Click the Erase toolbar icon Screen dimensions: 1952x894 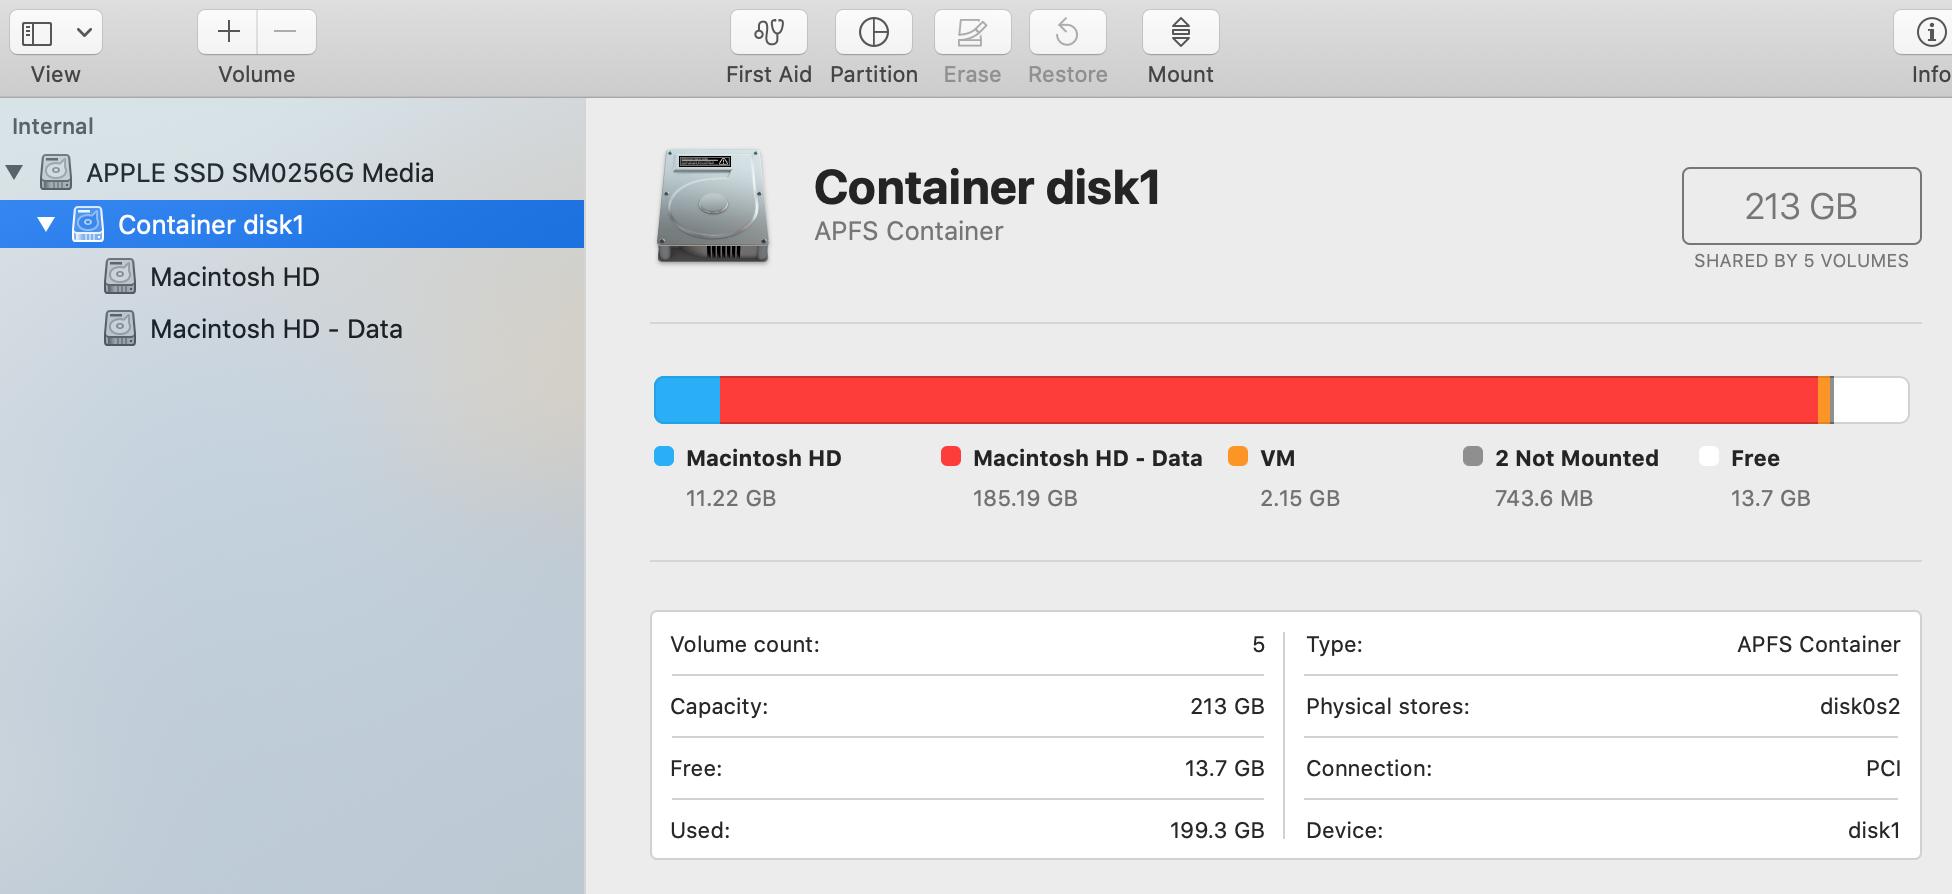(972, 32)
